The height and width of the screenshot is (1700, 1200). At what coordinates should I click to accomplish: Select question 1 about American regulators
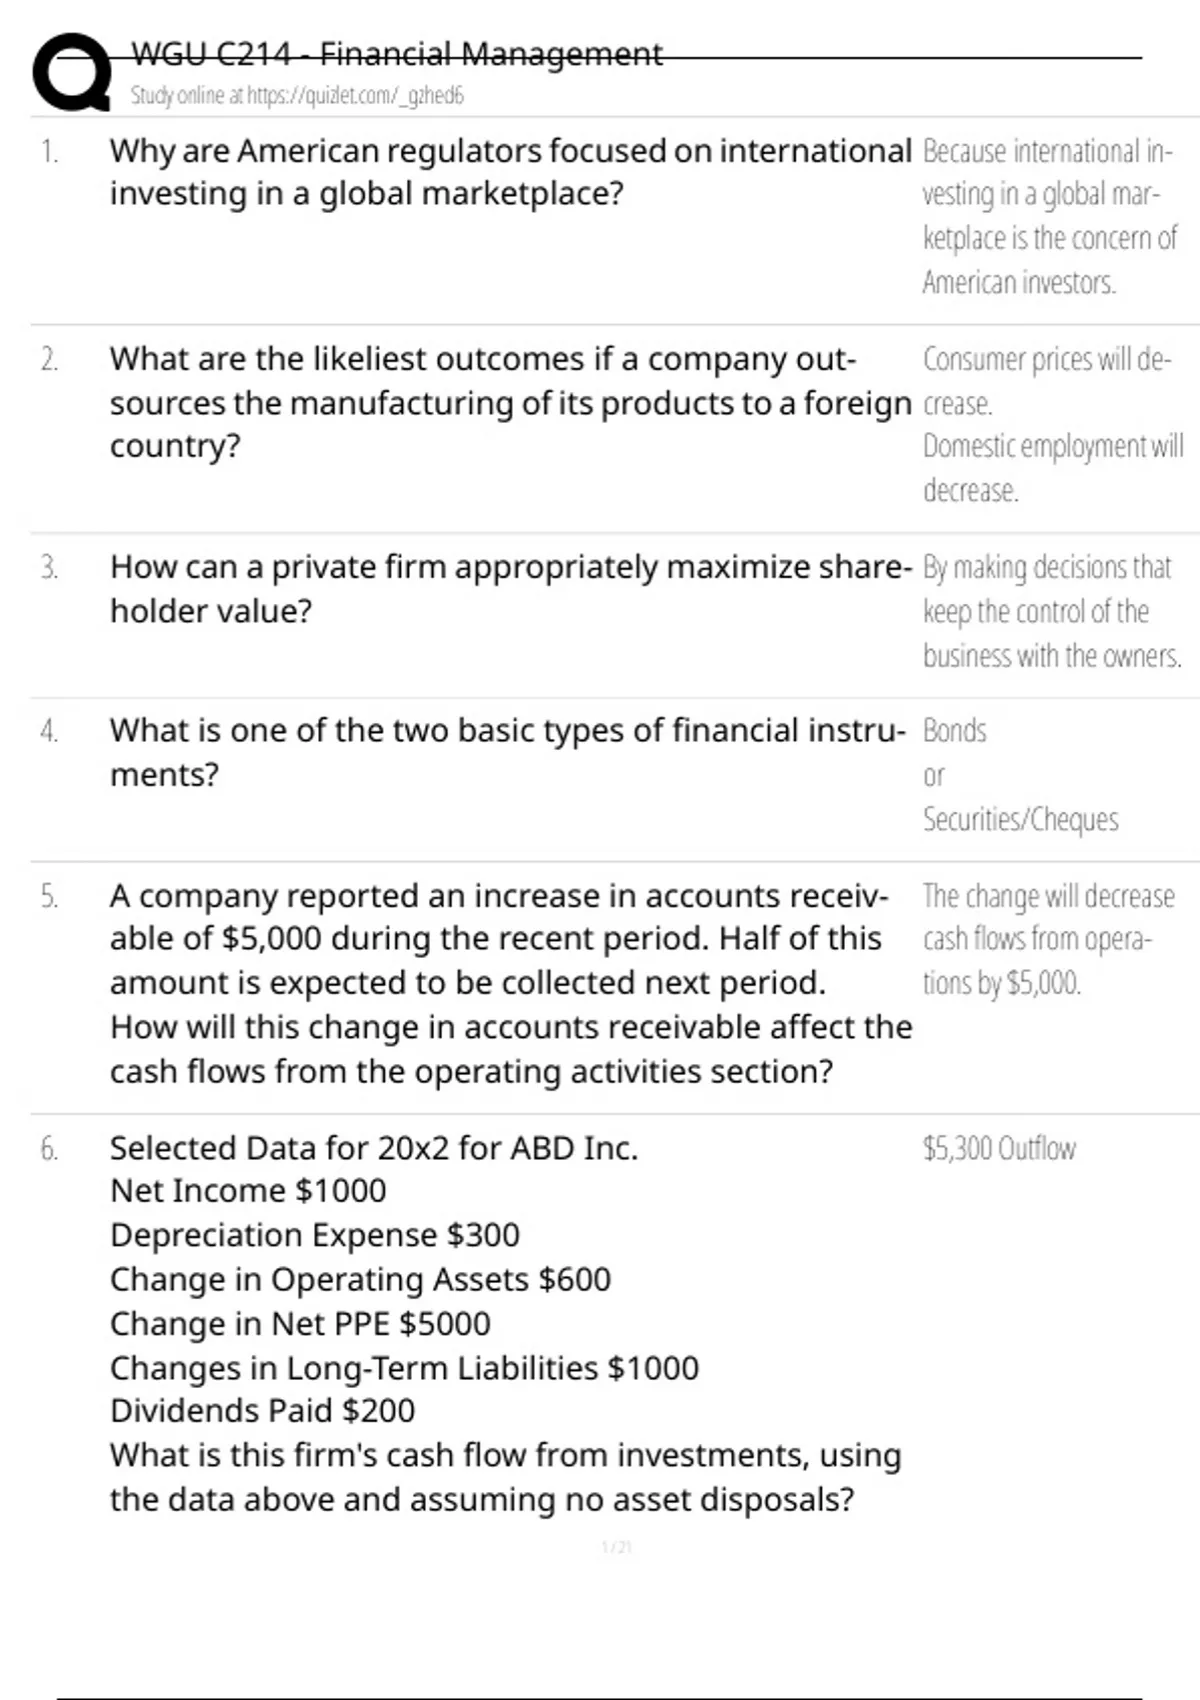tap(510, 172)
